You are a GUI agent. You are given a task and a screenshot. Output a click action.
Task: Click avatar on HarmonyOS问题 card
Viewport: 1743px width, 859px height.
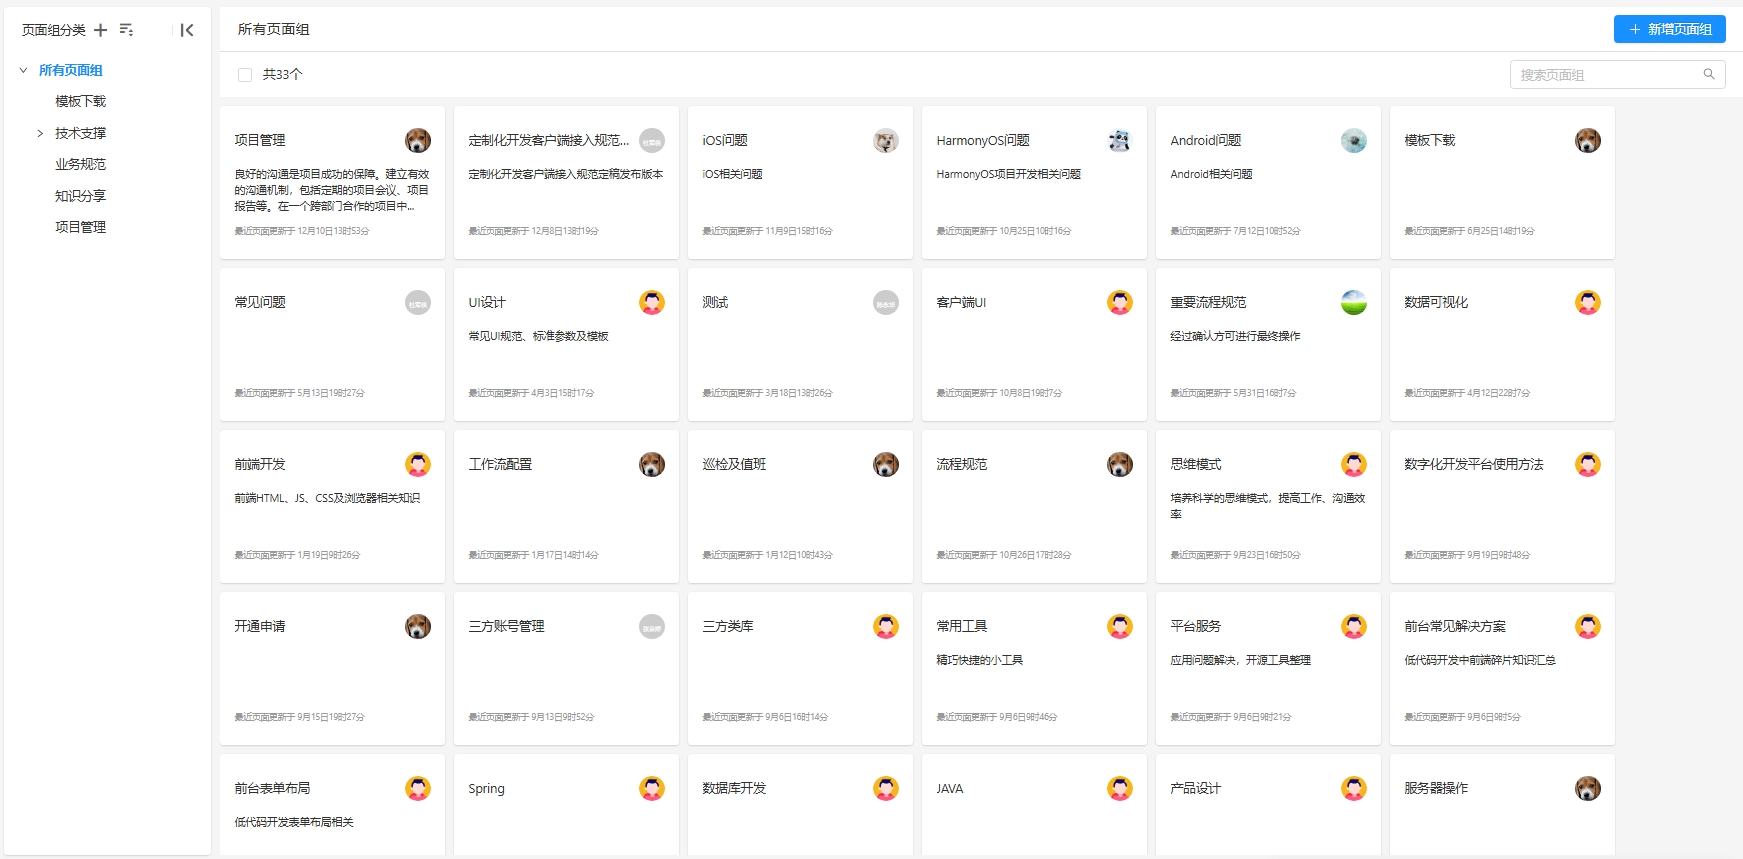tap(1120, 140)
